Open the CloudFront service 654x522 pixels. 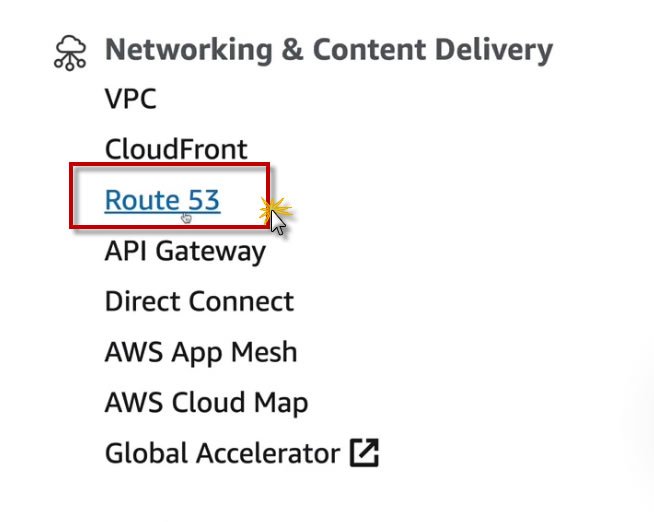(x=175, y=150)
